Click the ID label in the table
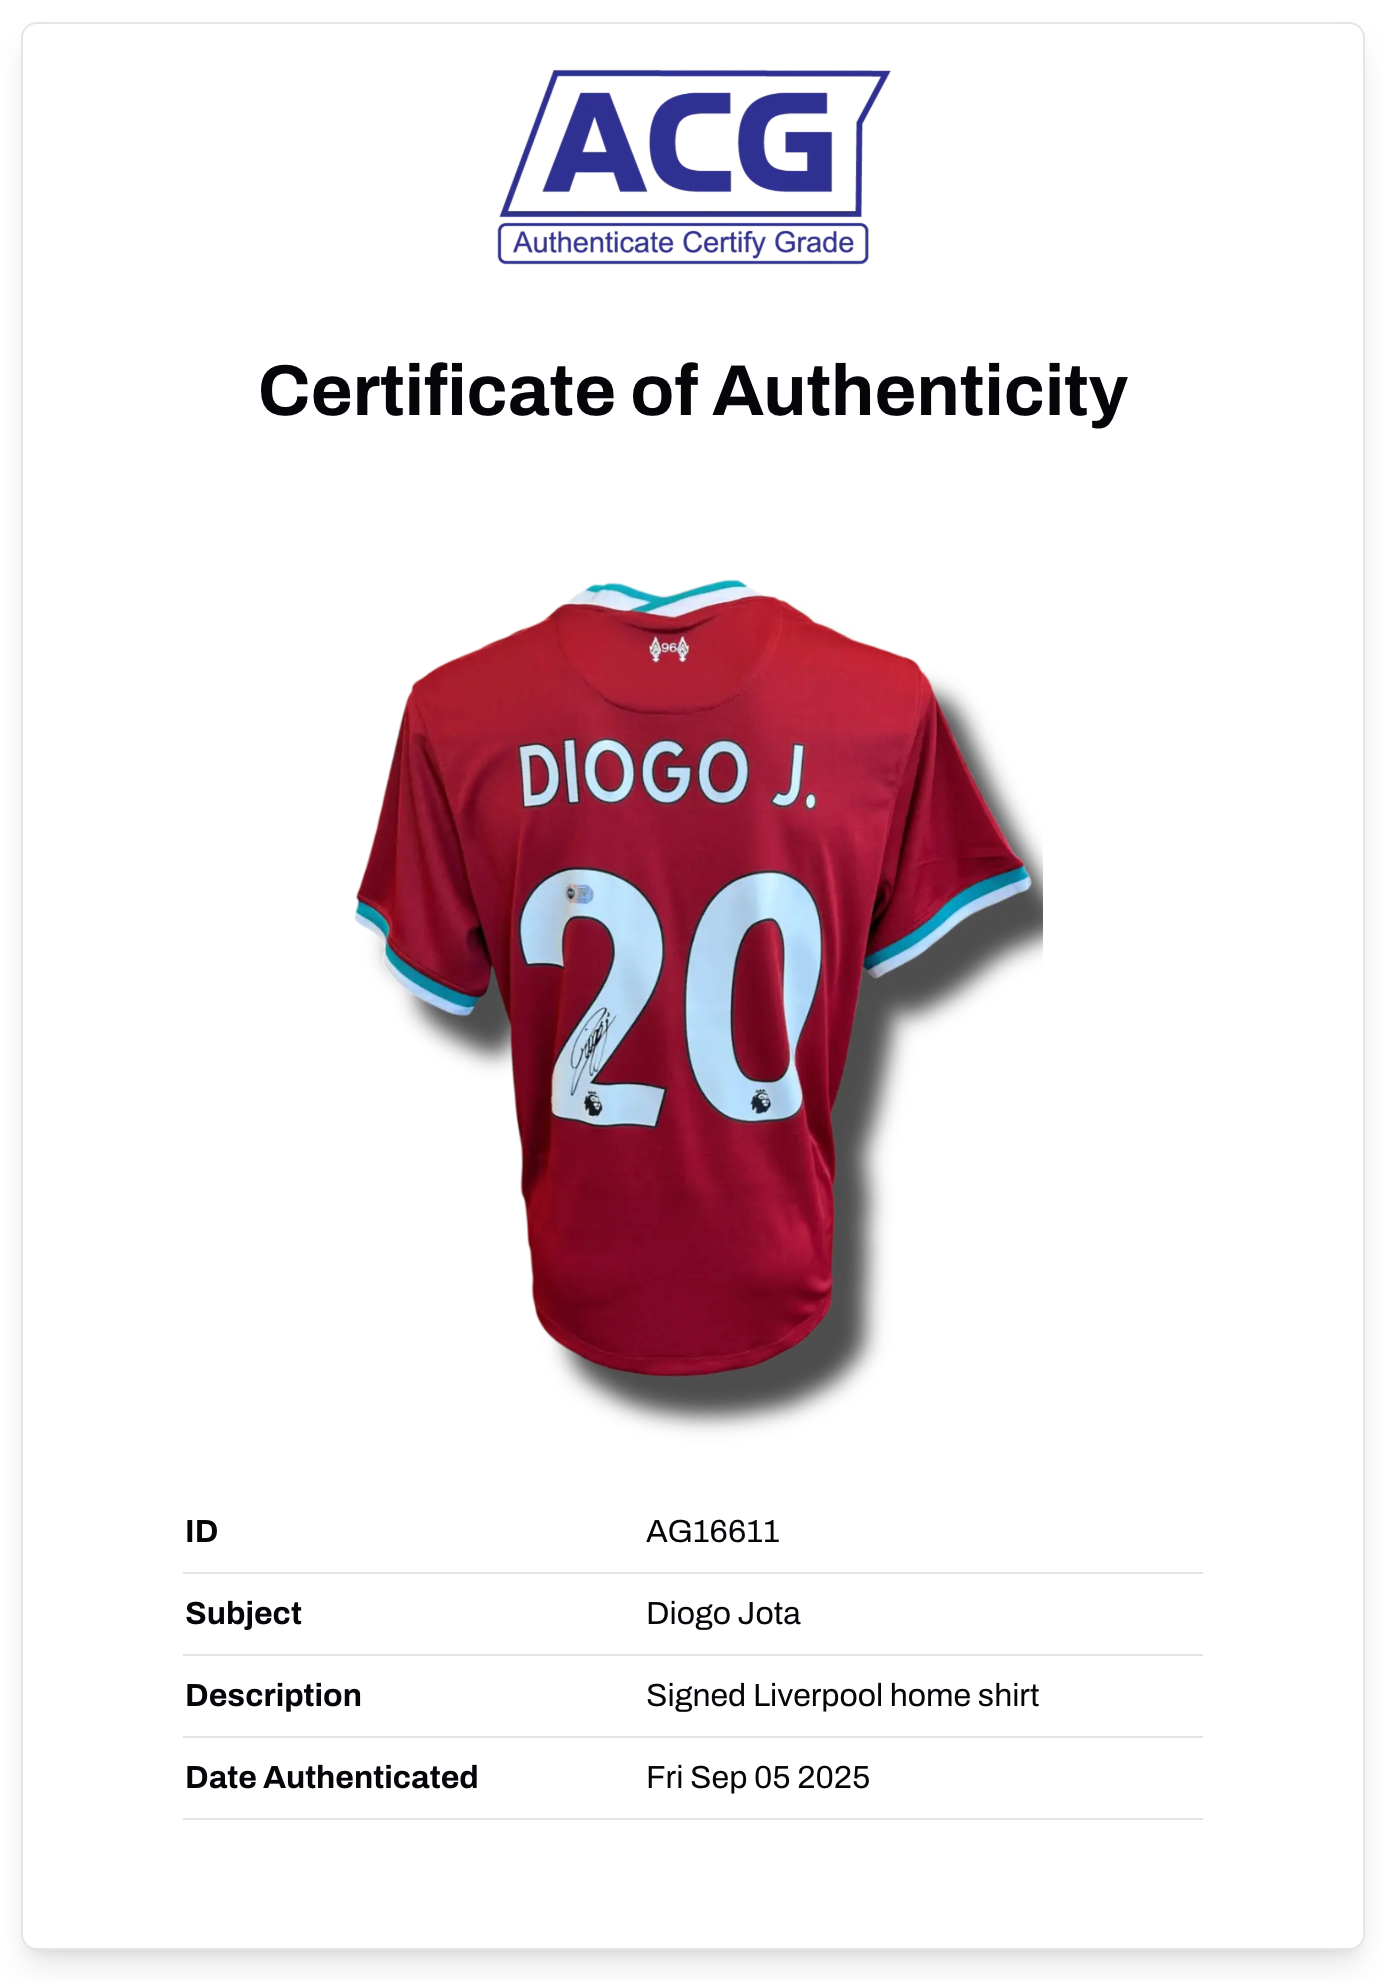Image resolution: width=1386 pixels, height=1982 pixels. click(201, 1531)
